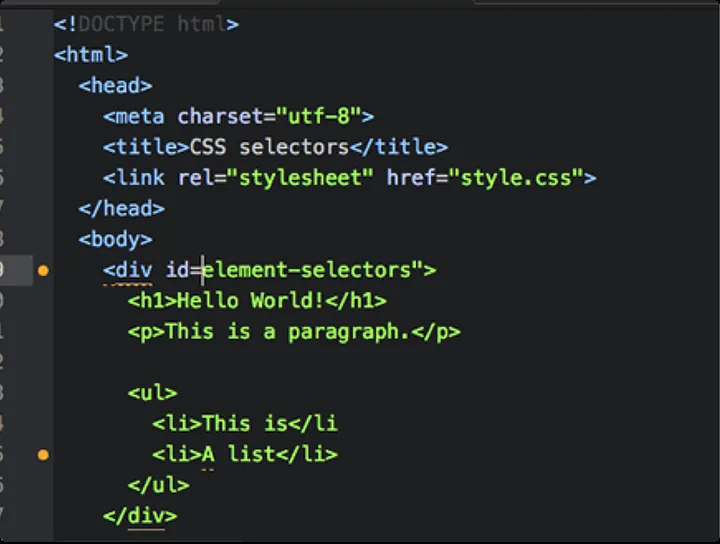Click the underlined <div tag name

[128, 270]
